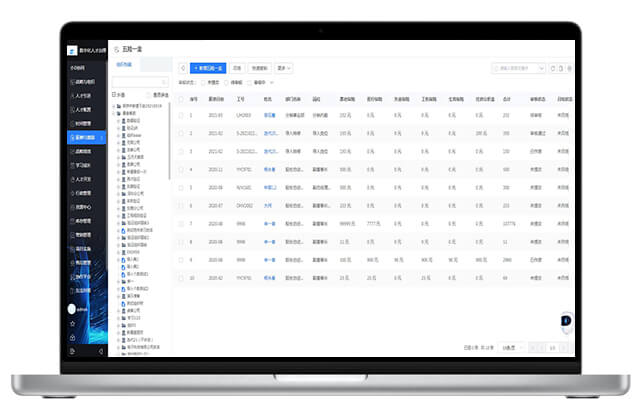The image size is (643, 413).
Task: Click the document icon at sidebar bottom-left
Action: 72,351
